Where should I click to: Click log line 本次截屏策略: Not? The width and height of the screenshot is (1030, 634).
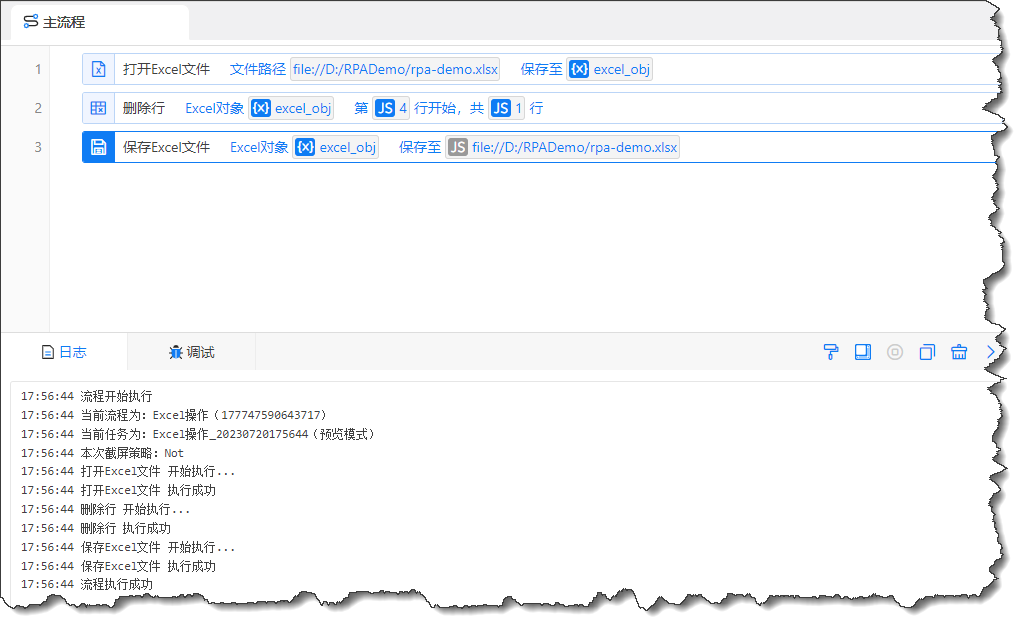point(102,453)
